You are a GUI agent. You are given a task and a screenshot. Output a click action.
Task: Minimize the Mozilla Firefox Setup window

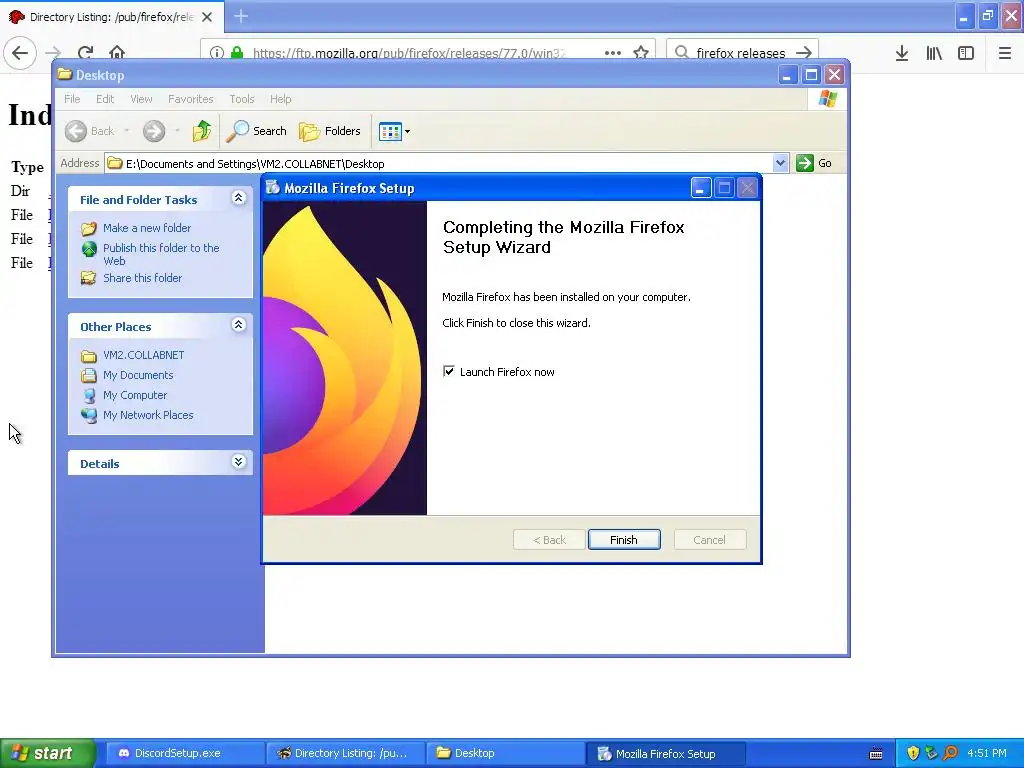(x=700, y=188)
